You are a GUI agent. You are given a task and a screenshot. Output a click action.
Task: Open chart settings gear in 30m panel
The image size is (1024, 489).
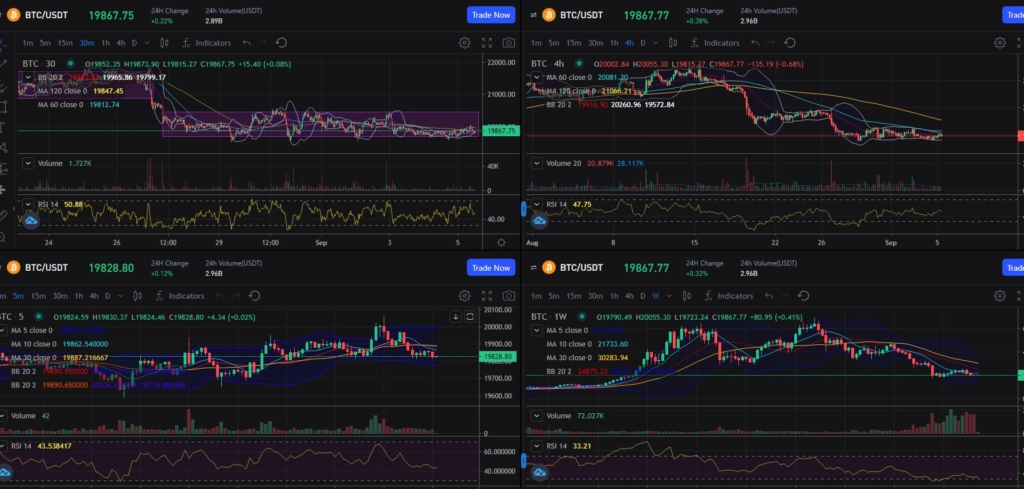464,43
